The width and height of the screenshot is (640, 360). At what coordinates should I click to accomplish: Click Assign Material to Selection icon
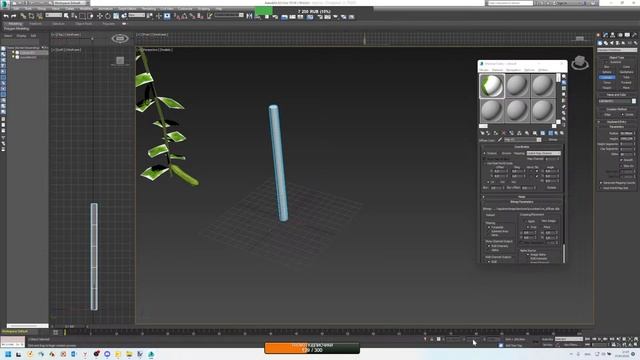tap(496, 133)
